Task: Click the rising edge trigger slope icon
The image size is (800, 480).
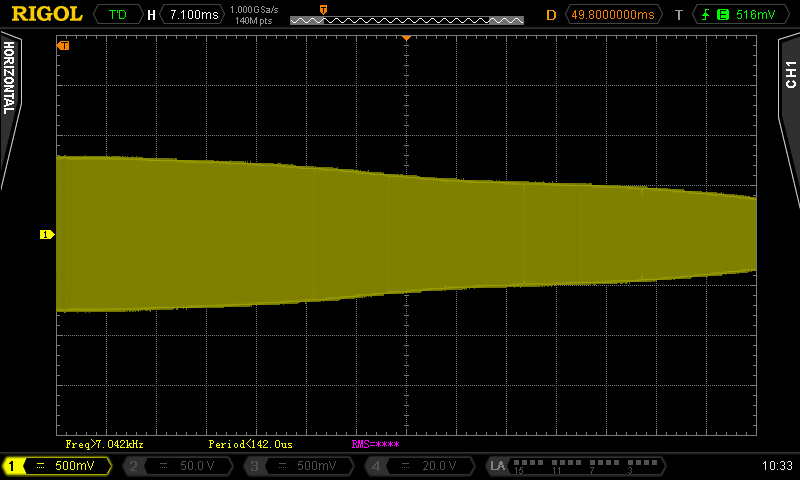Action: (x=706, y=14)
